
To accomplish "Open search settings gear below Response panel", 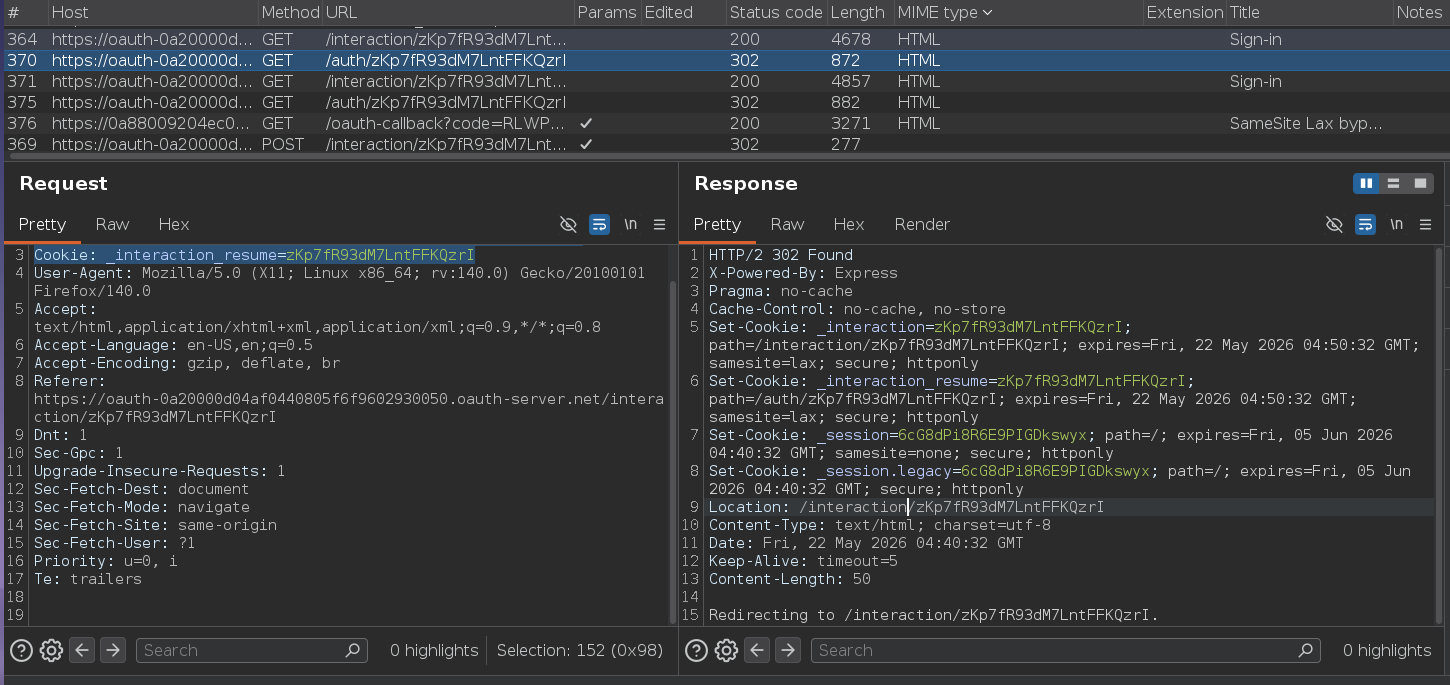I will click(x=726, y=650).
